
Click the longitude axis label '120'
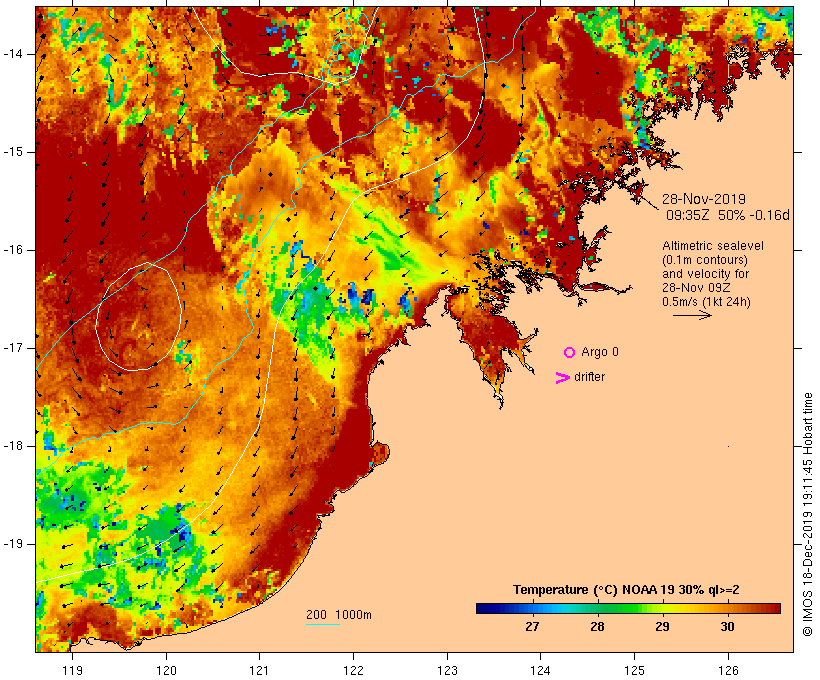click(x=166, y=670)
